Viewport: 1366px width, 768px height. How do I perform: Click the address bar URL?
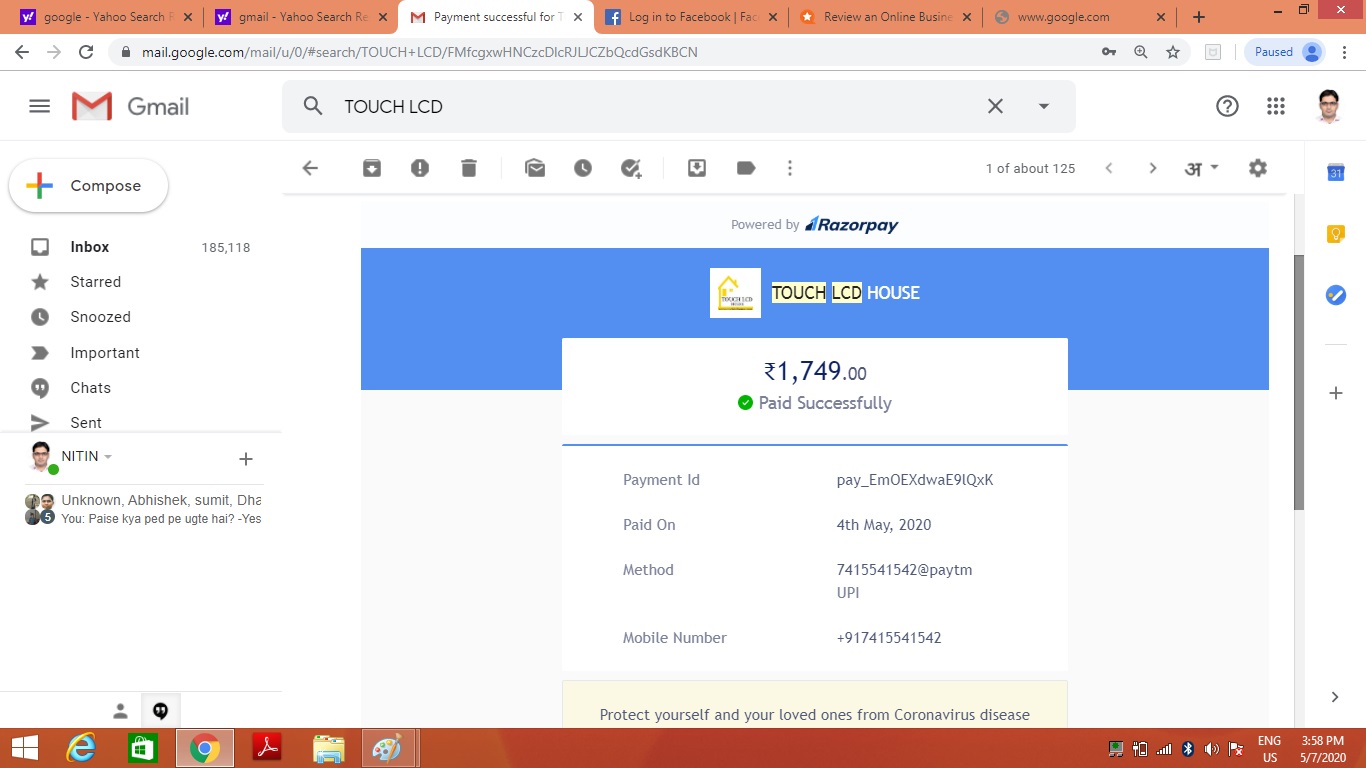pos(419,52)
